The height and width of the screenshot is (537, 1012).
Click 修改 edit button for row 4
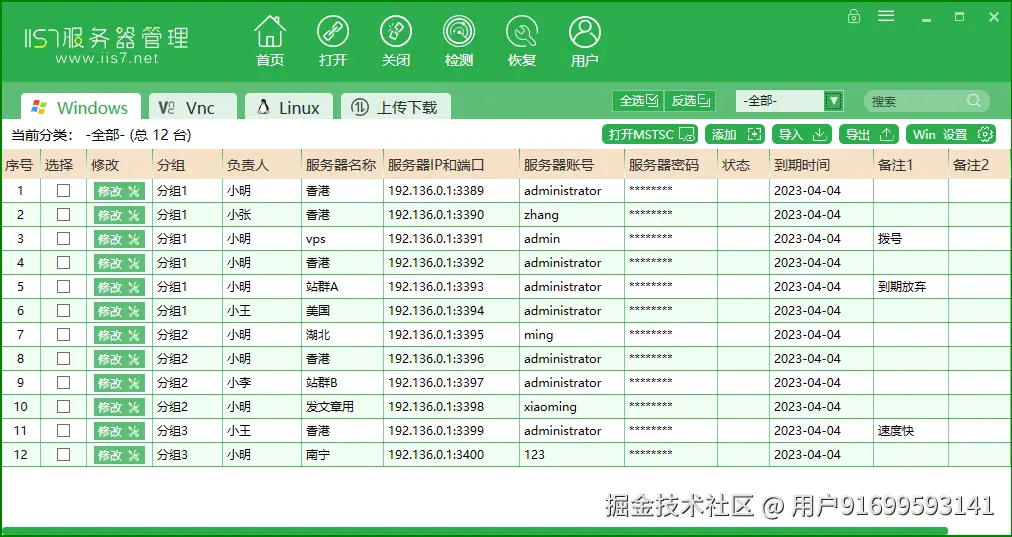coord(119,263)
